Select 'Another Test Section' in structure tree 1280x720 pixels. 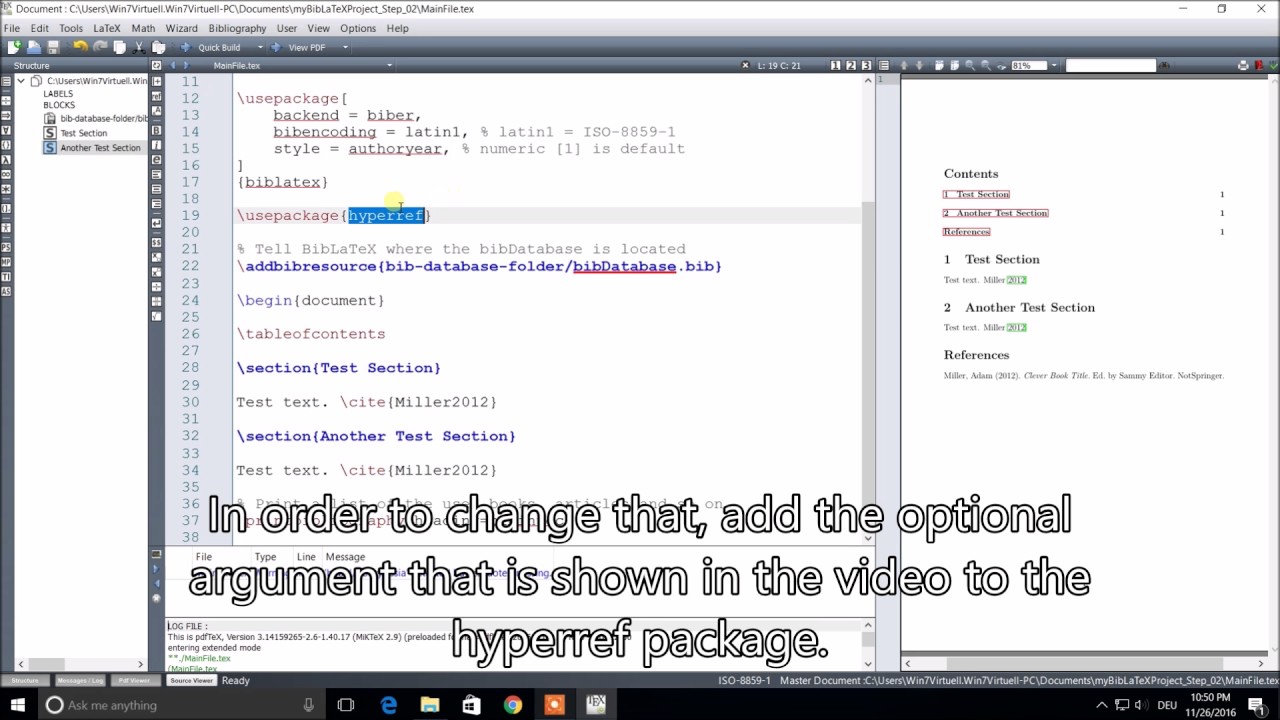100,148
